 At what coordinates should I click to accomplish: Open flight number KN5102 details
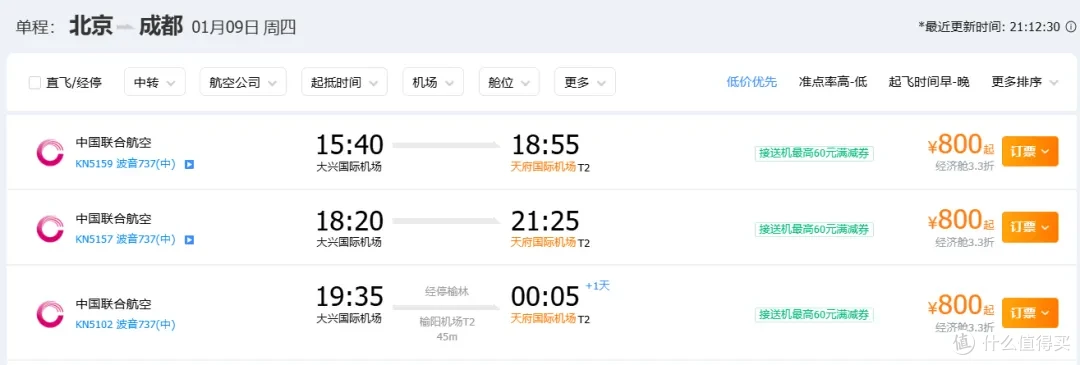coord(94,324)
